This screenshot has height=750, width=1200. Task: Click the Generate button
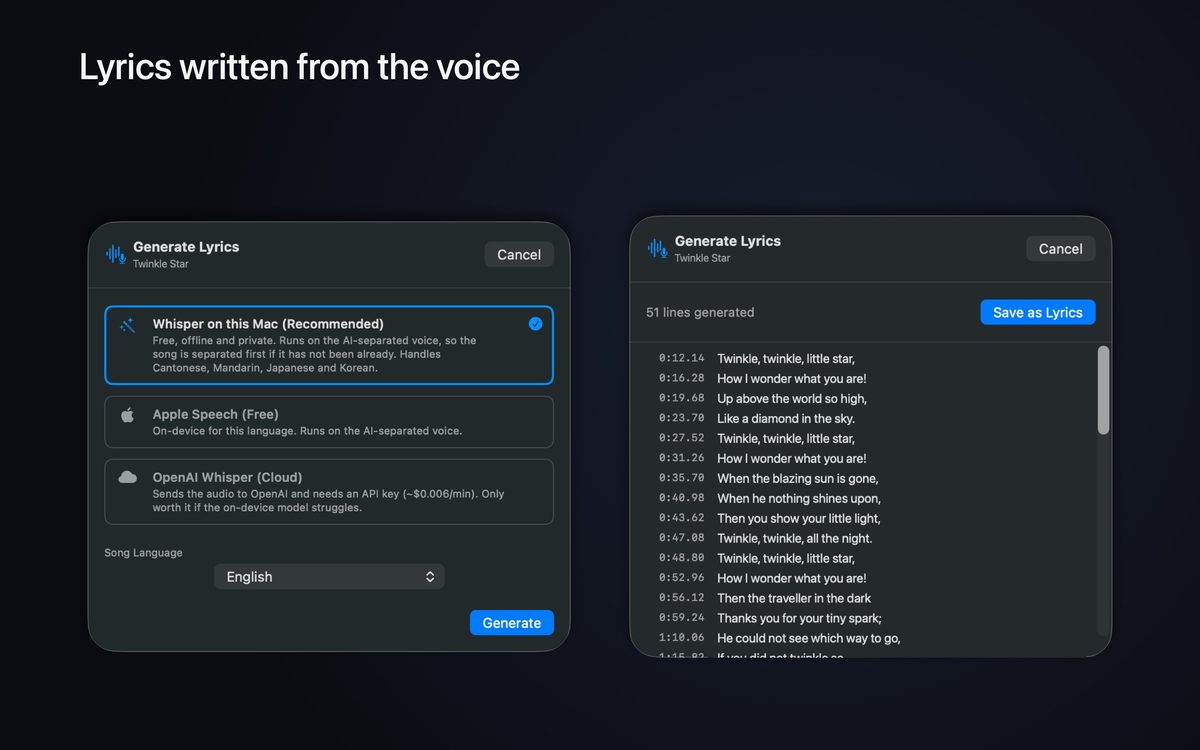point(512,623)
